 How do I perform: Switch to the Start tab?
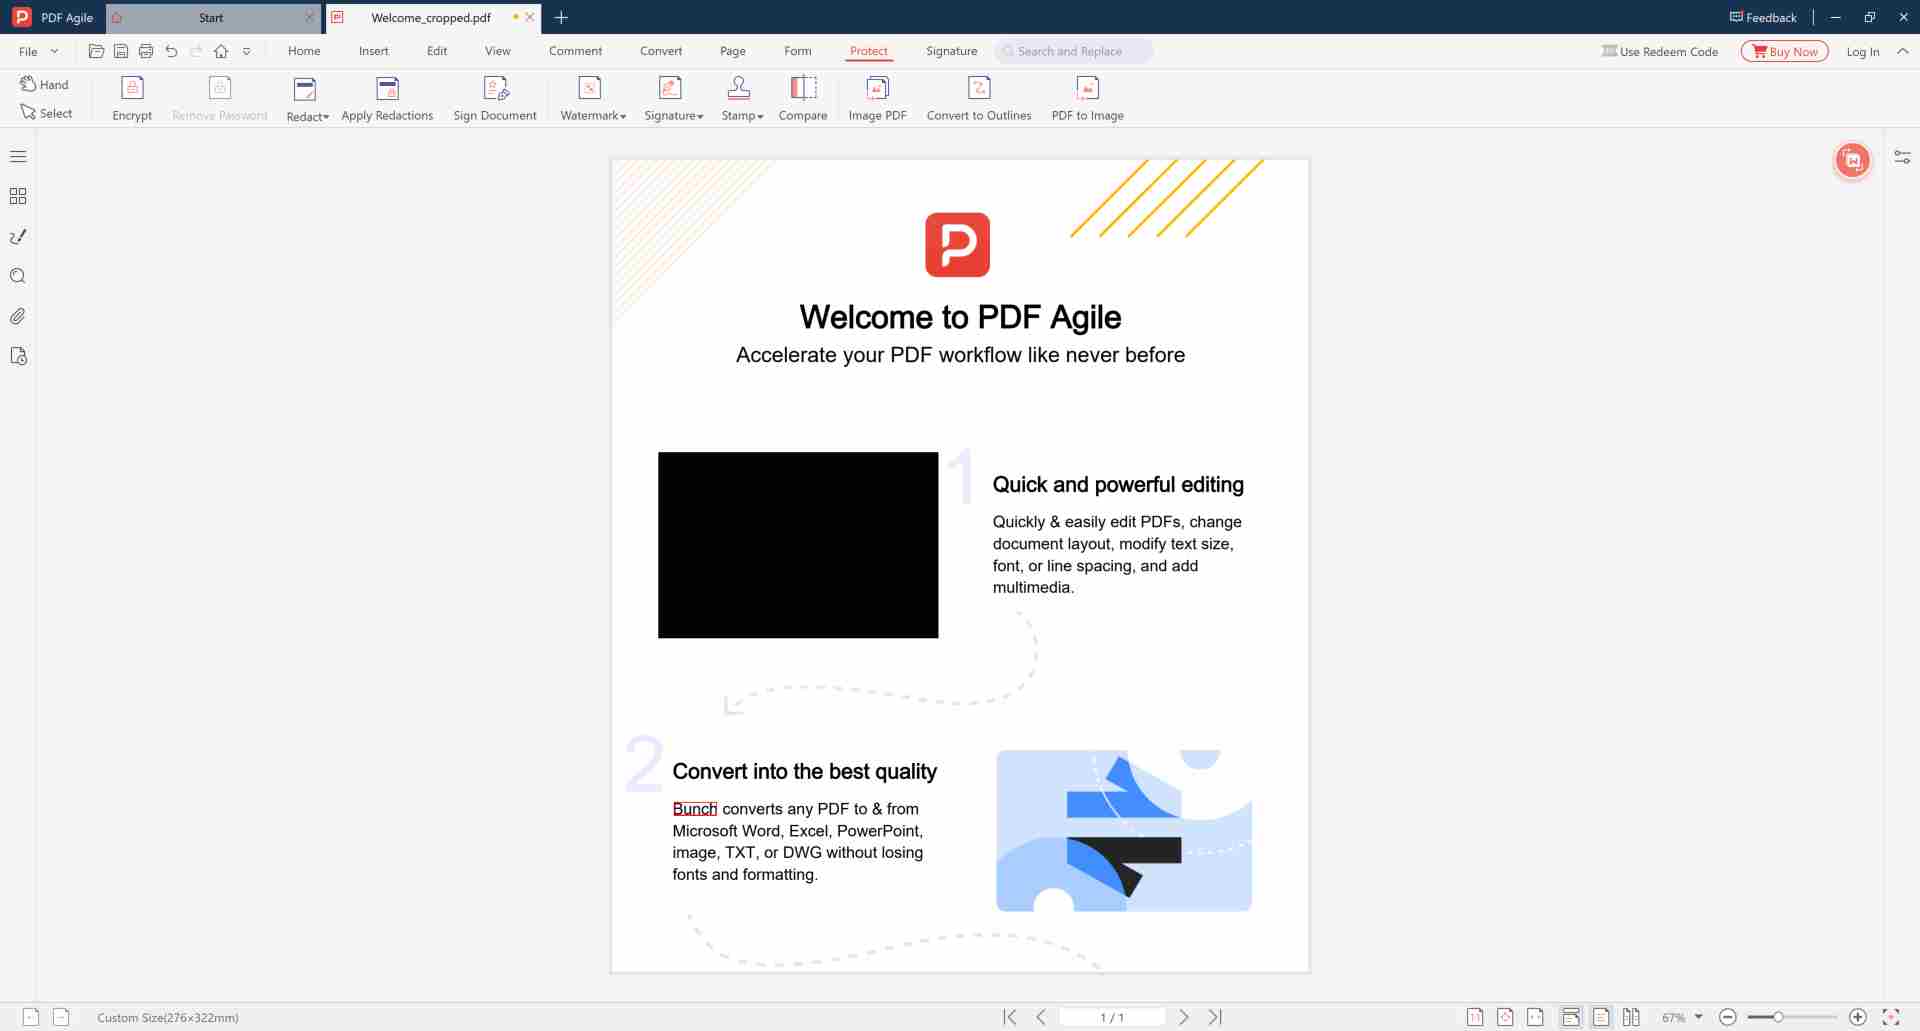coord(211,17)
